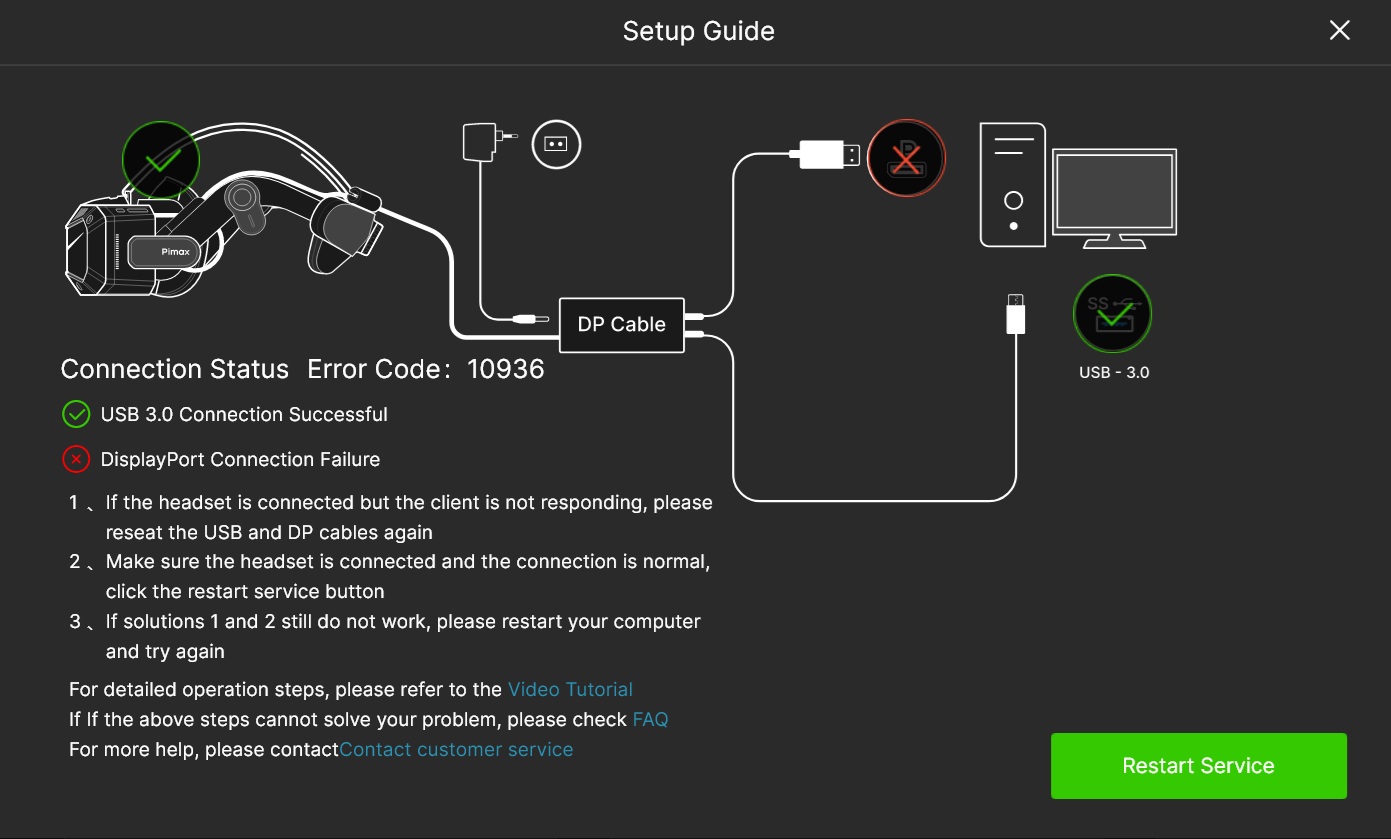Image resolution: width=1391 pixels, height=839 pixels.
Task: Click the desktop computer tower icon
Action: [x=1012, y=184]
